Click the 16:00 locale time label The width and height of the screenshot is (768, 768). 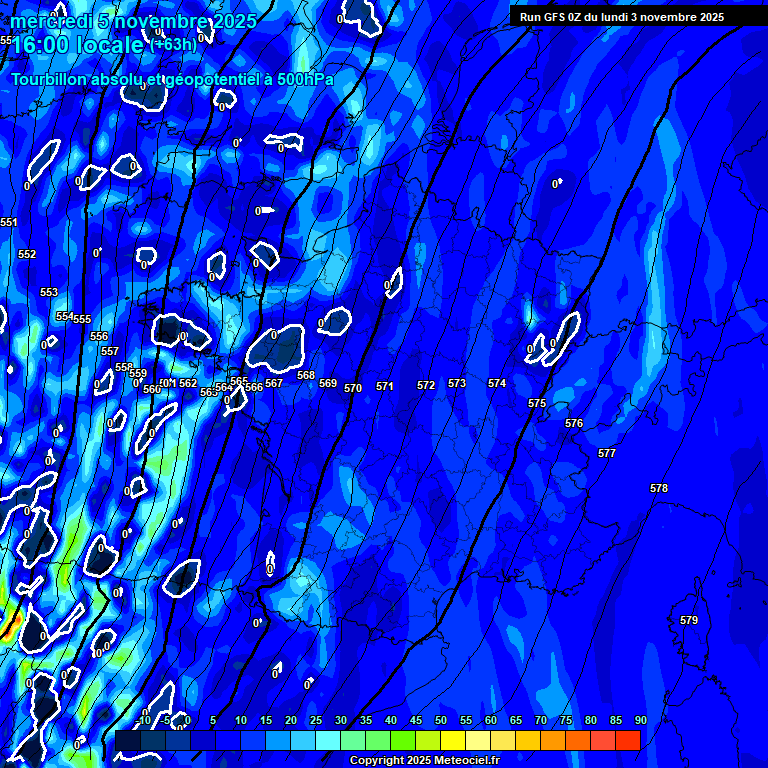coord(78,45)
